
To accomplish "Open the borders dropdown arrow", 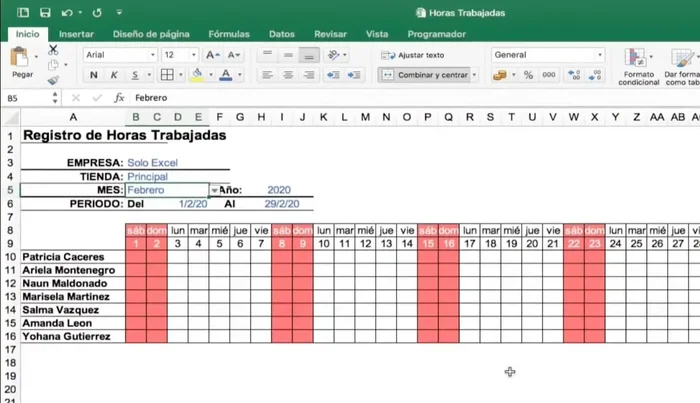I will pos(181,75).
